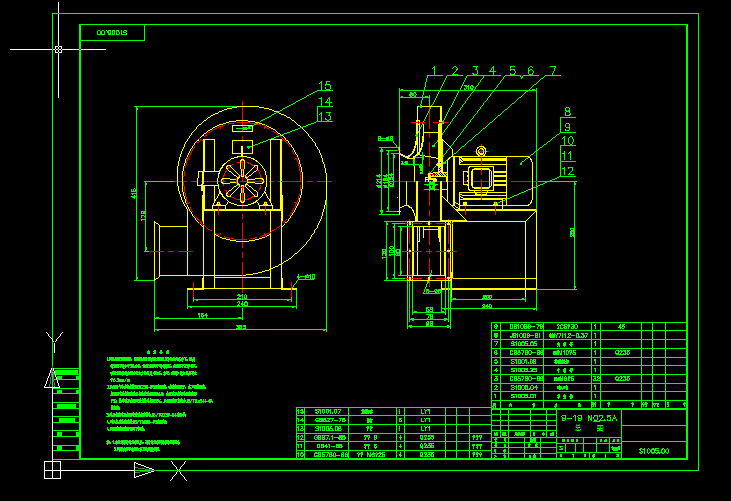Select part balloon number 6

(531, 71)
